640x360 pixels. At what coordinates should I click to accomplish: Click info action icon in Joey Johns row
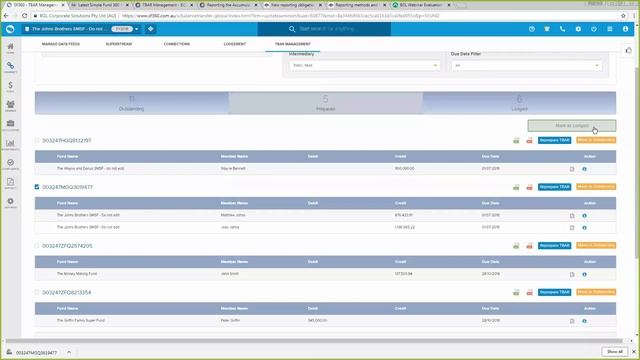[584, 228]
